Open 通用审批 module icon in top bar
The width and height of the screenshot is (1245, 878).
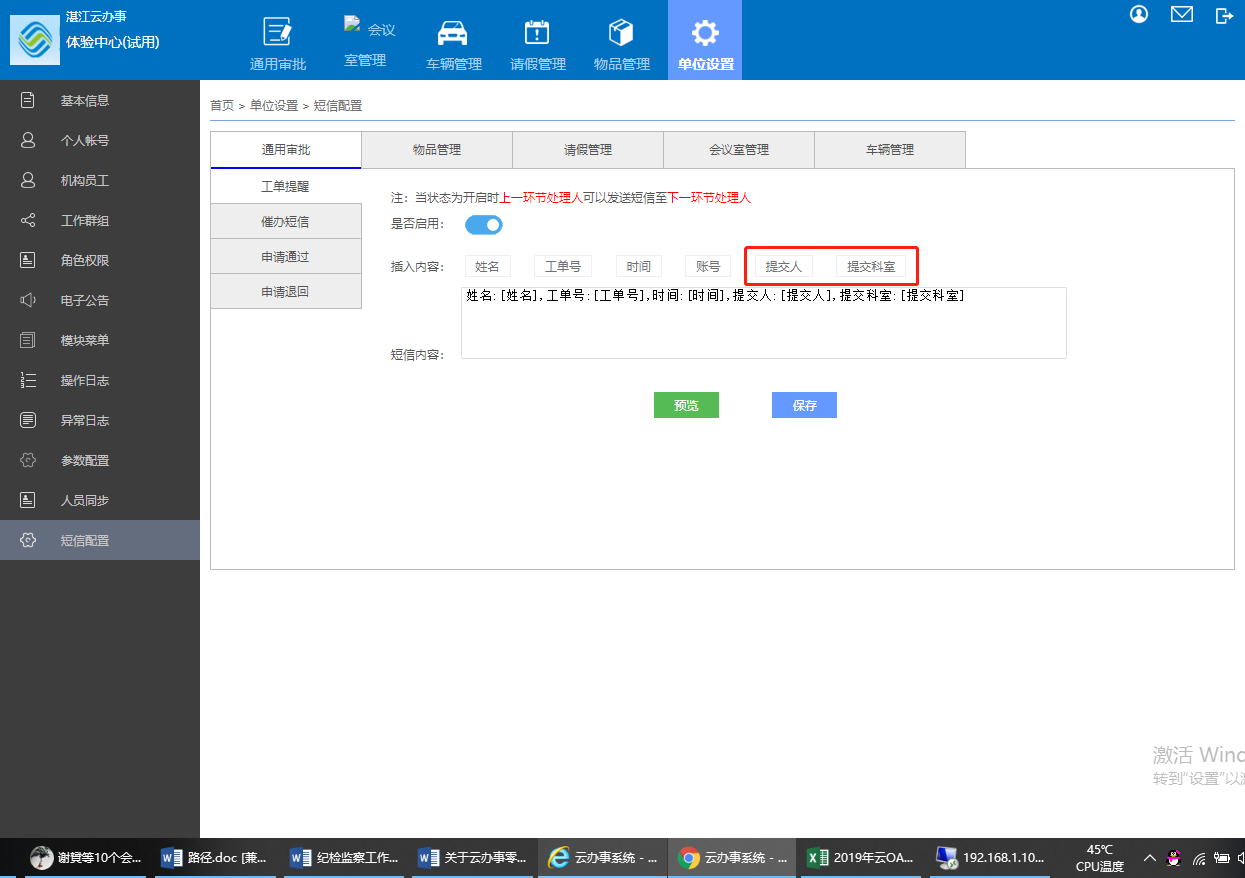pyautogui.click(x=278, y=44)
